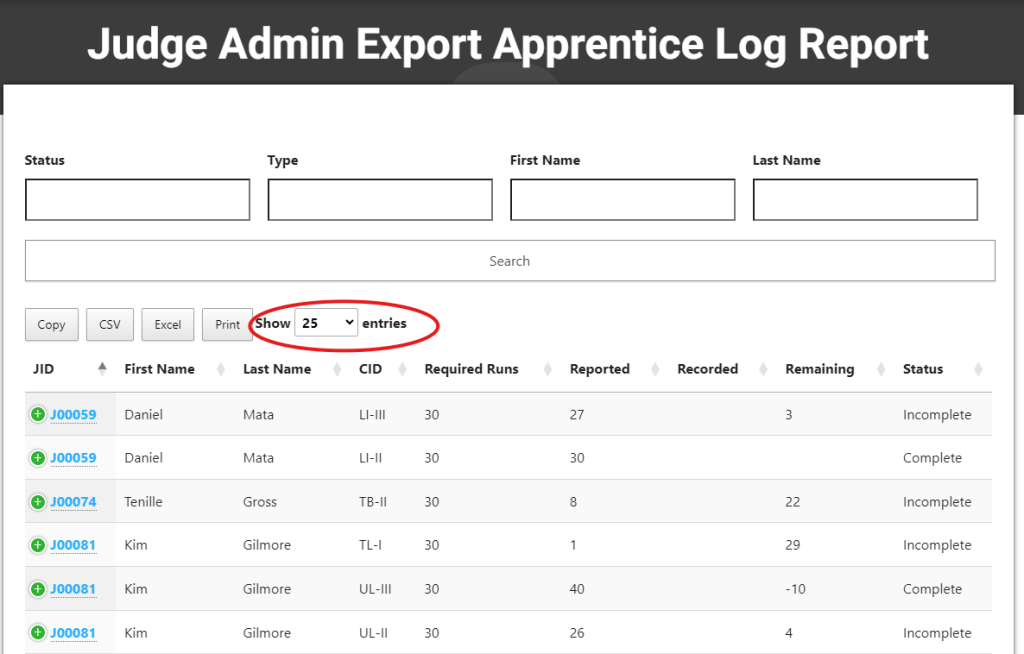
Task: Focus the Status filter input field
Action: click(137, 200)
